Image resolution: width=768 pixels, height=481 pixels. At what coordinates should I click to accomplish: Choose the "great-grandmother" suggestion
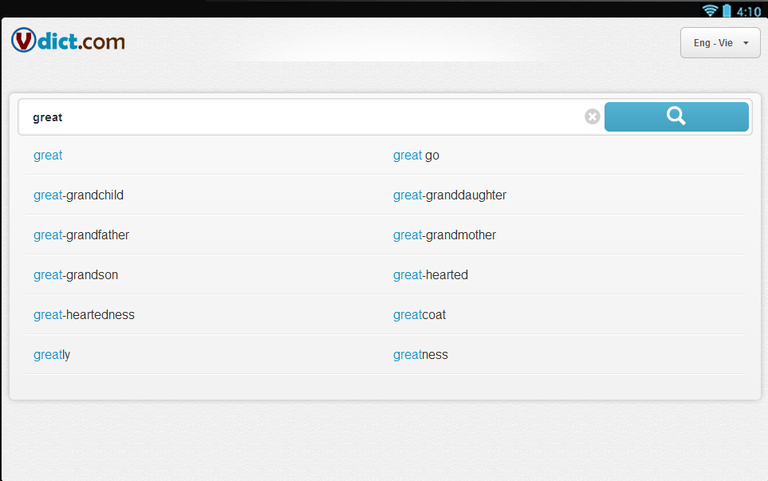pos(444,235)
